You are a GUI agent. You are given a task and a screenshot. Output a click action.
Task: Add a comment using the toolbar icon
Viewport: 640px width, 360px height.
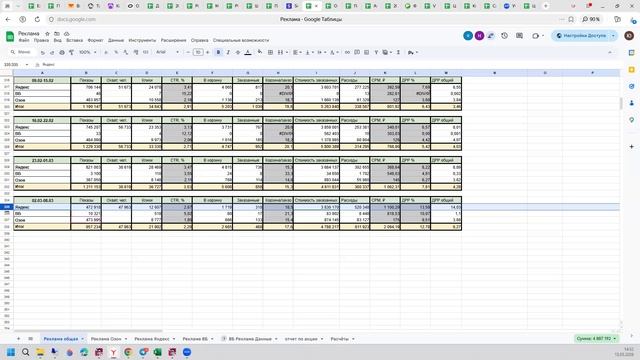point(357,52)
